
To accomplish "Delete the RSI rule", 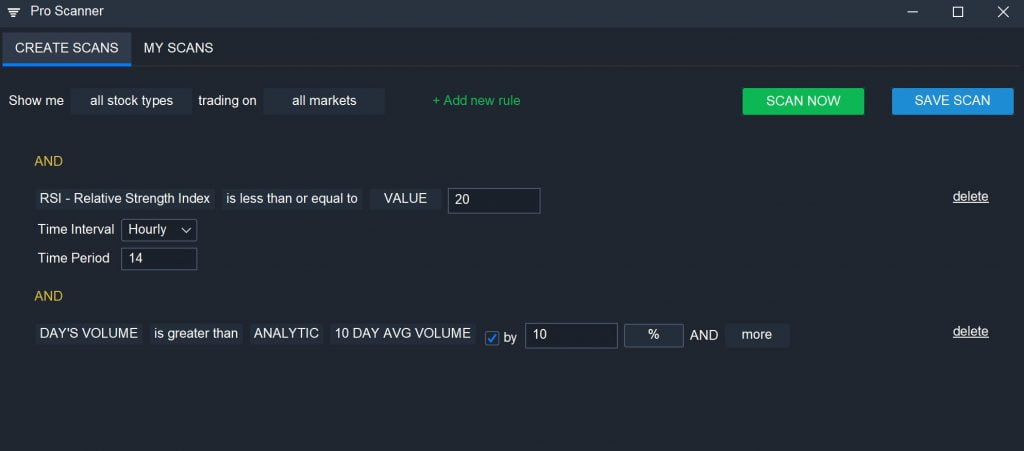I will click(970, 196).
